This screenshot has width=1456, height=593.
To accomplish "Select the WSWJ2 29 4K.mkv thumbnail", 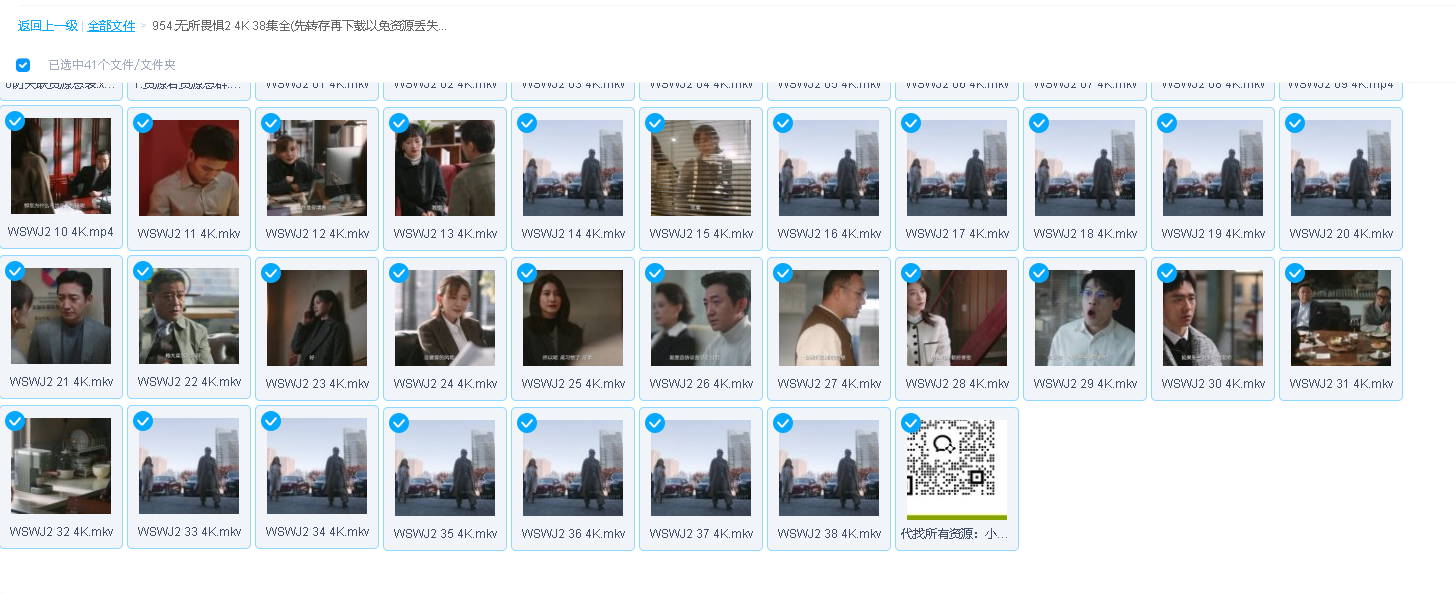I will pyautogui.click(x=1085, y=318).
